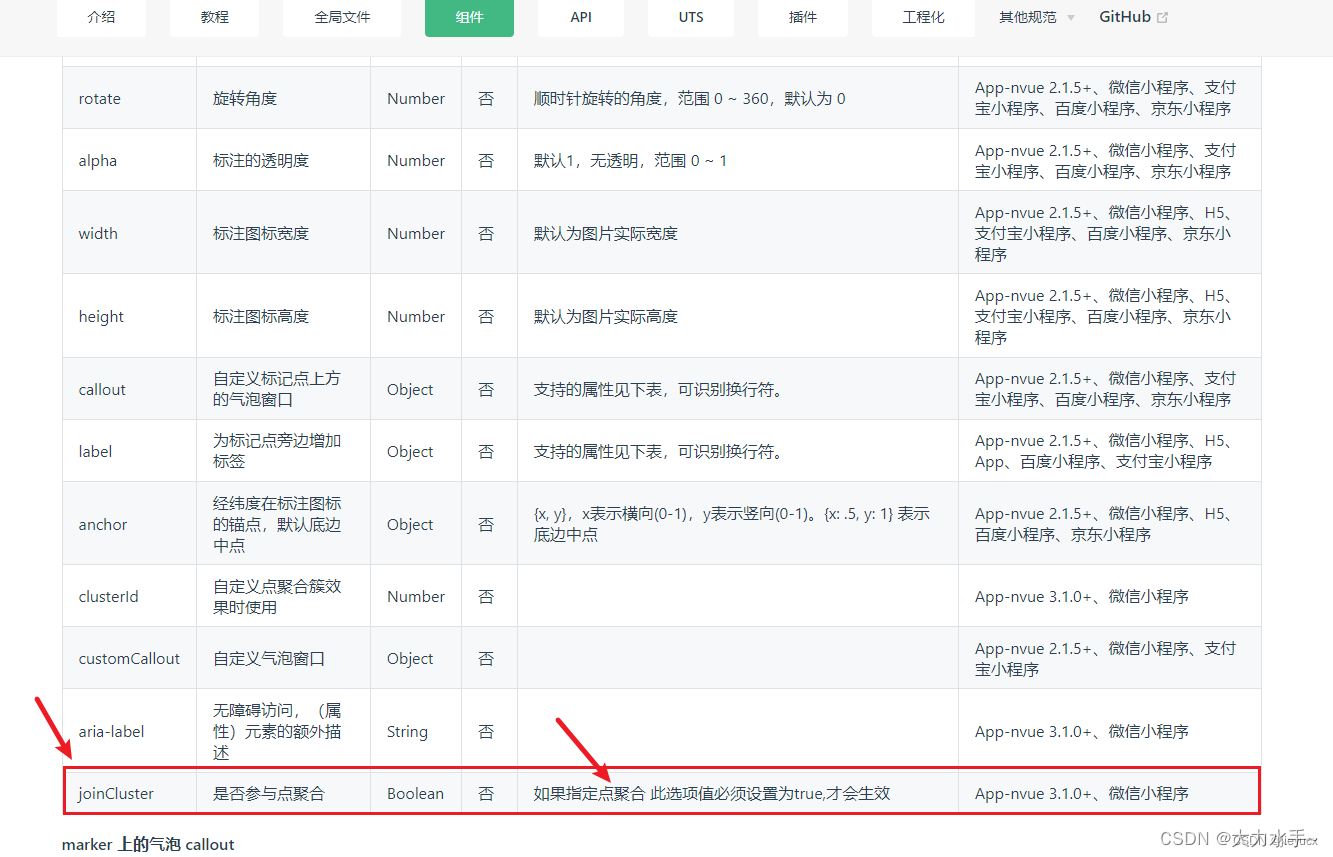
Task: Select the anchor property name cell
Action: [130, 524]
